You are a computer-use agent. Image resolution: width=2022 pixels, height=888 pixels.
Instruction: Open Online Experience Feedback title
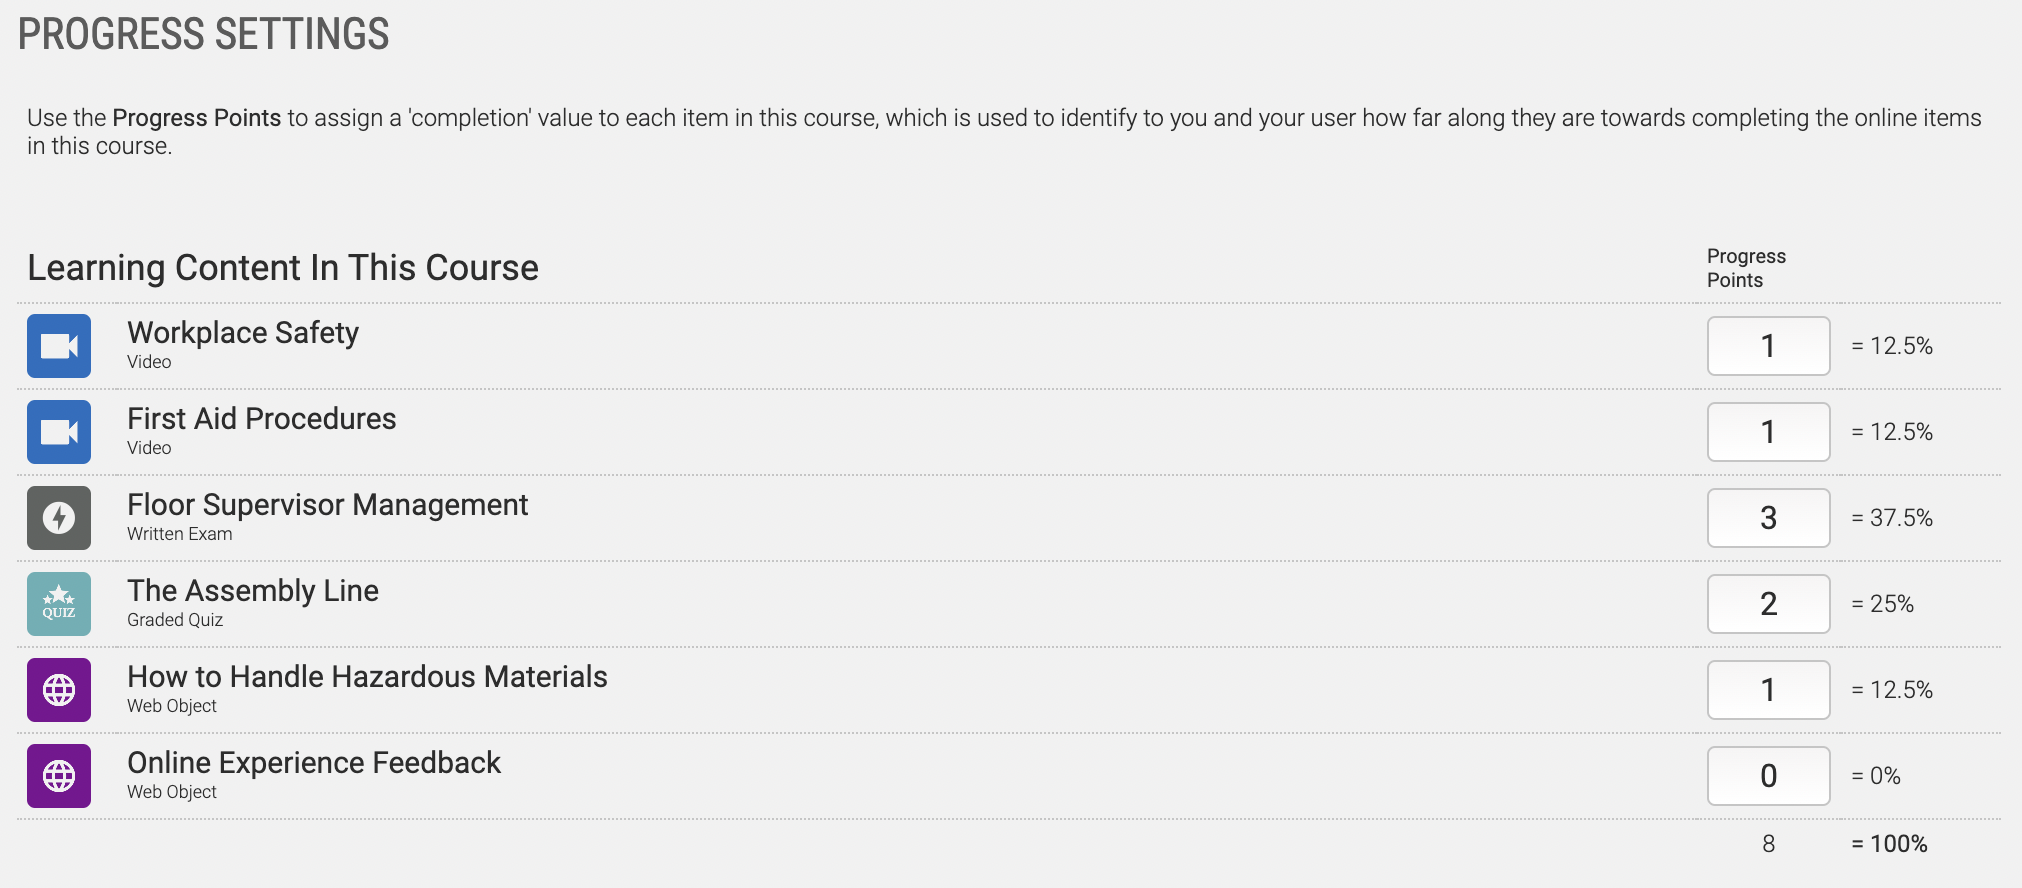pos(314,763)
